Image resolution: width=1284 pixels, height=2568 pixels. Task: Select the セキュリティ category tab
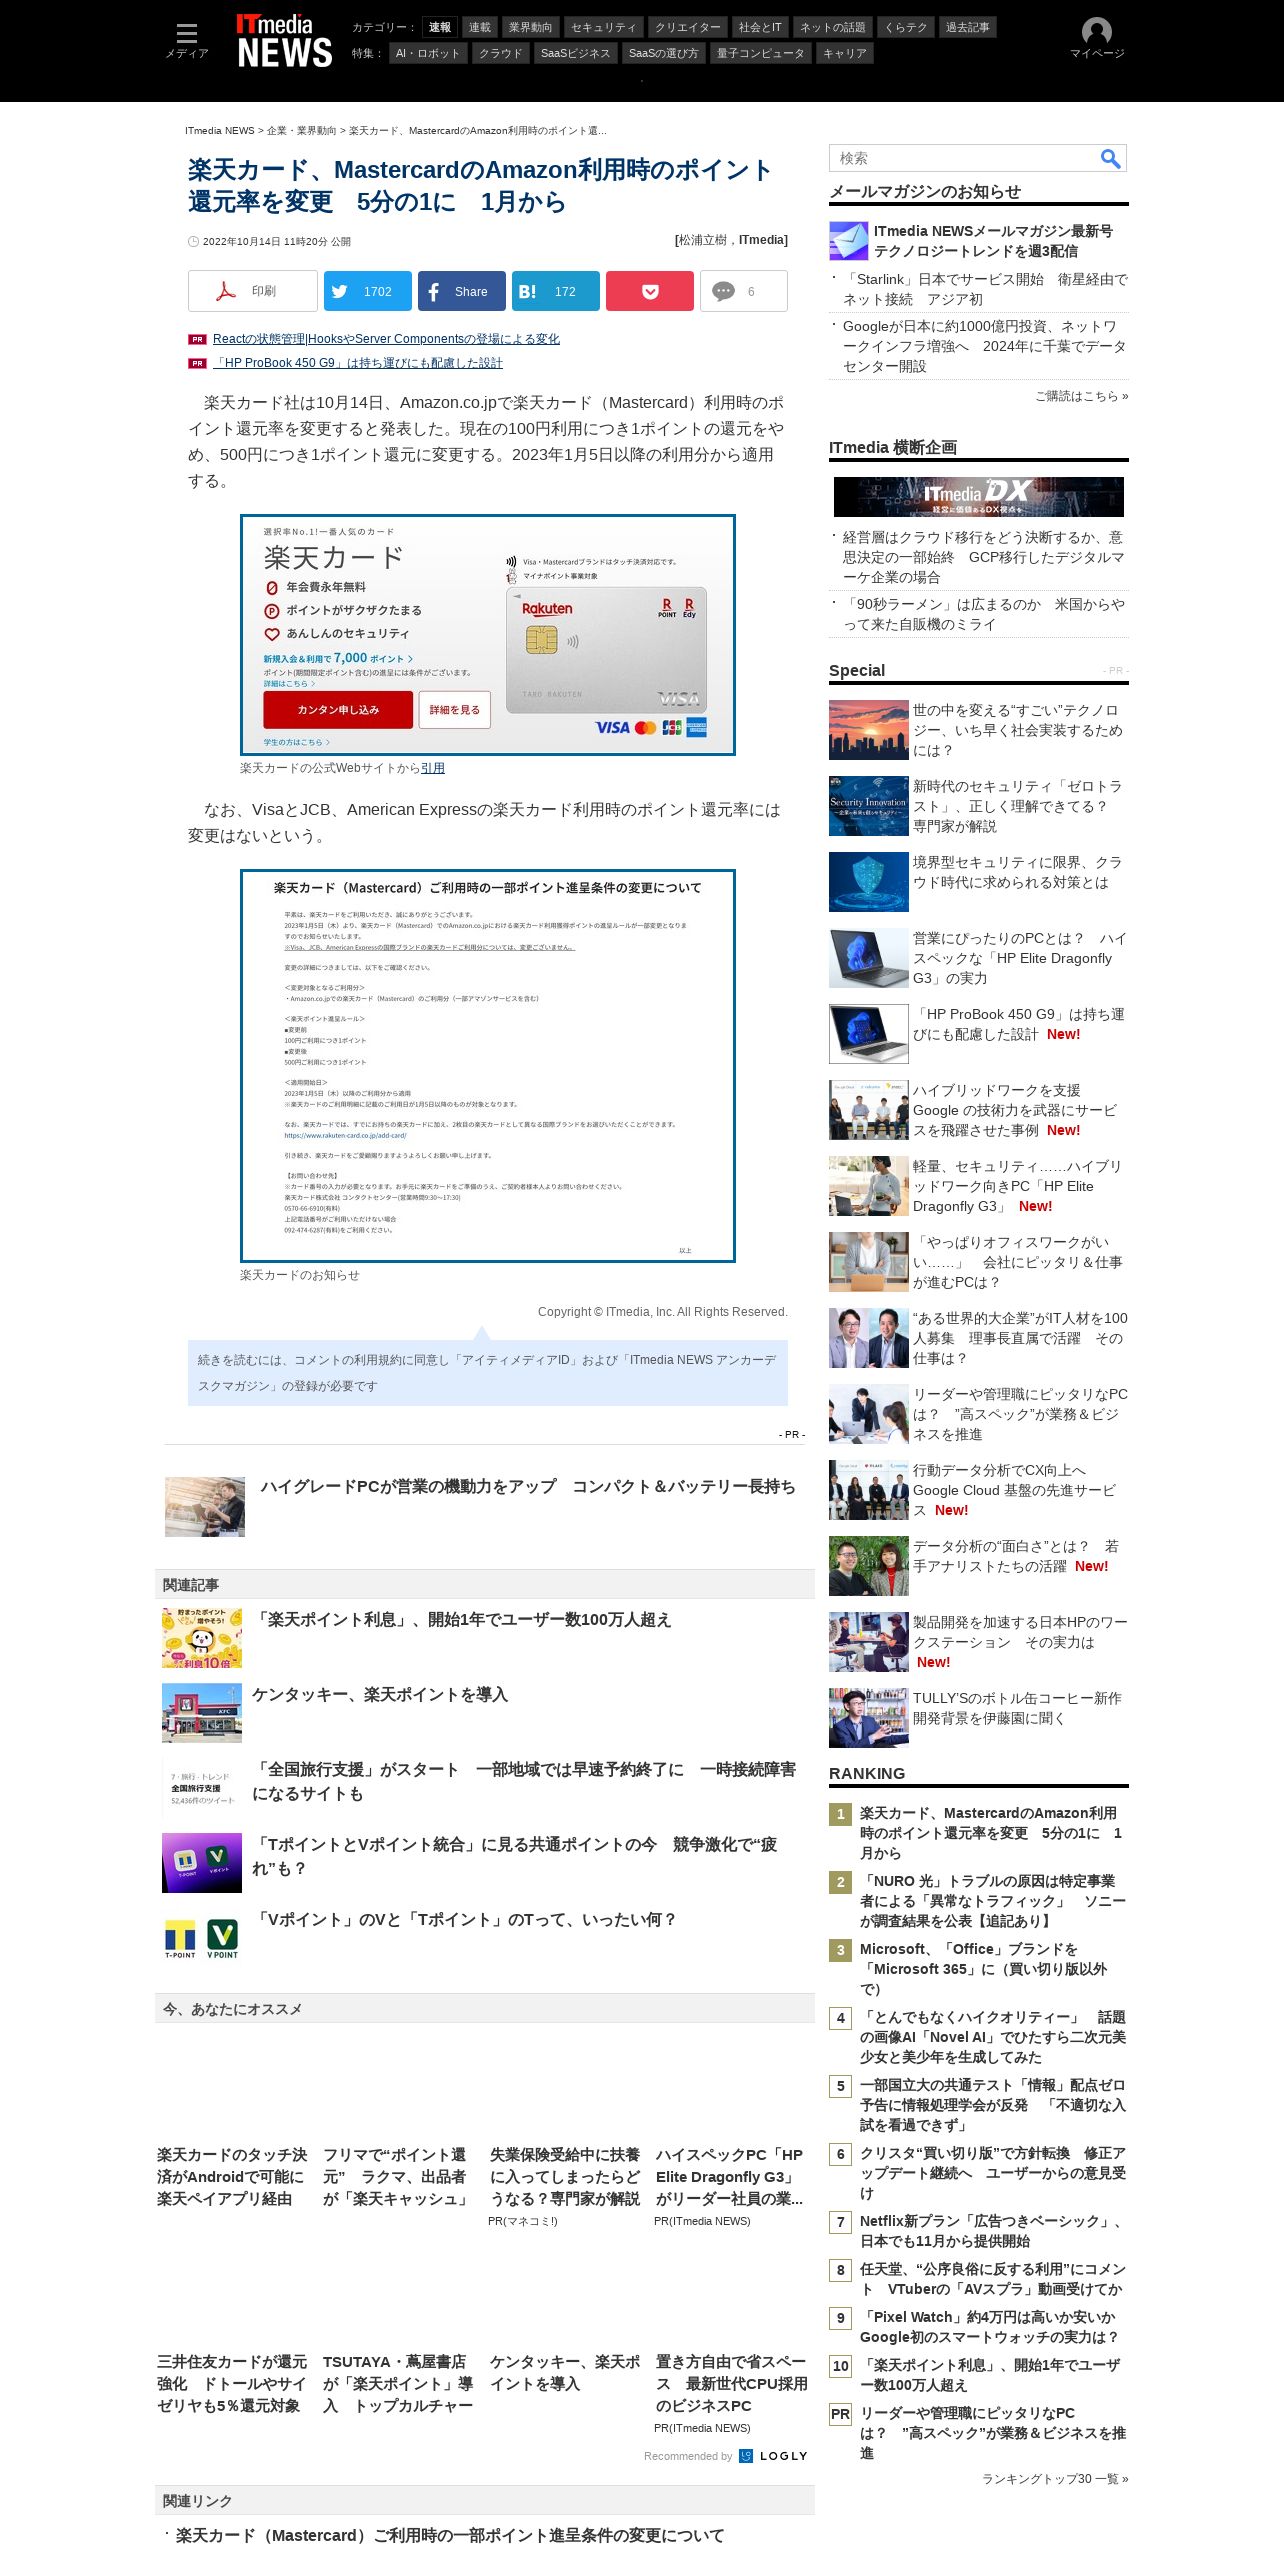pos(604,27)
